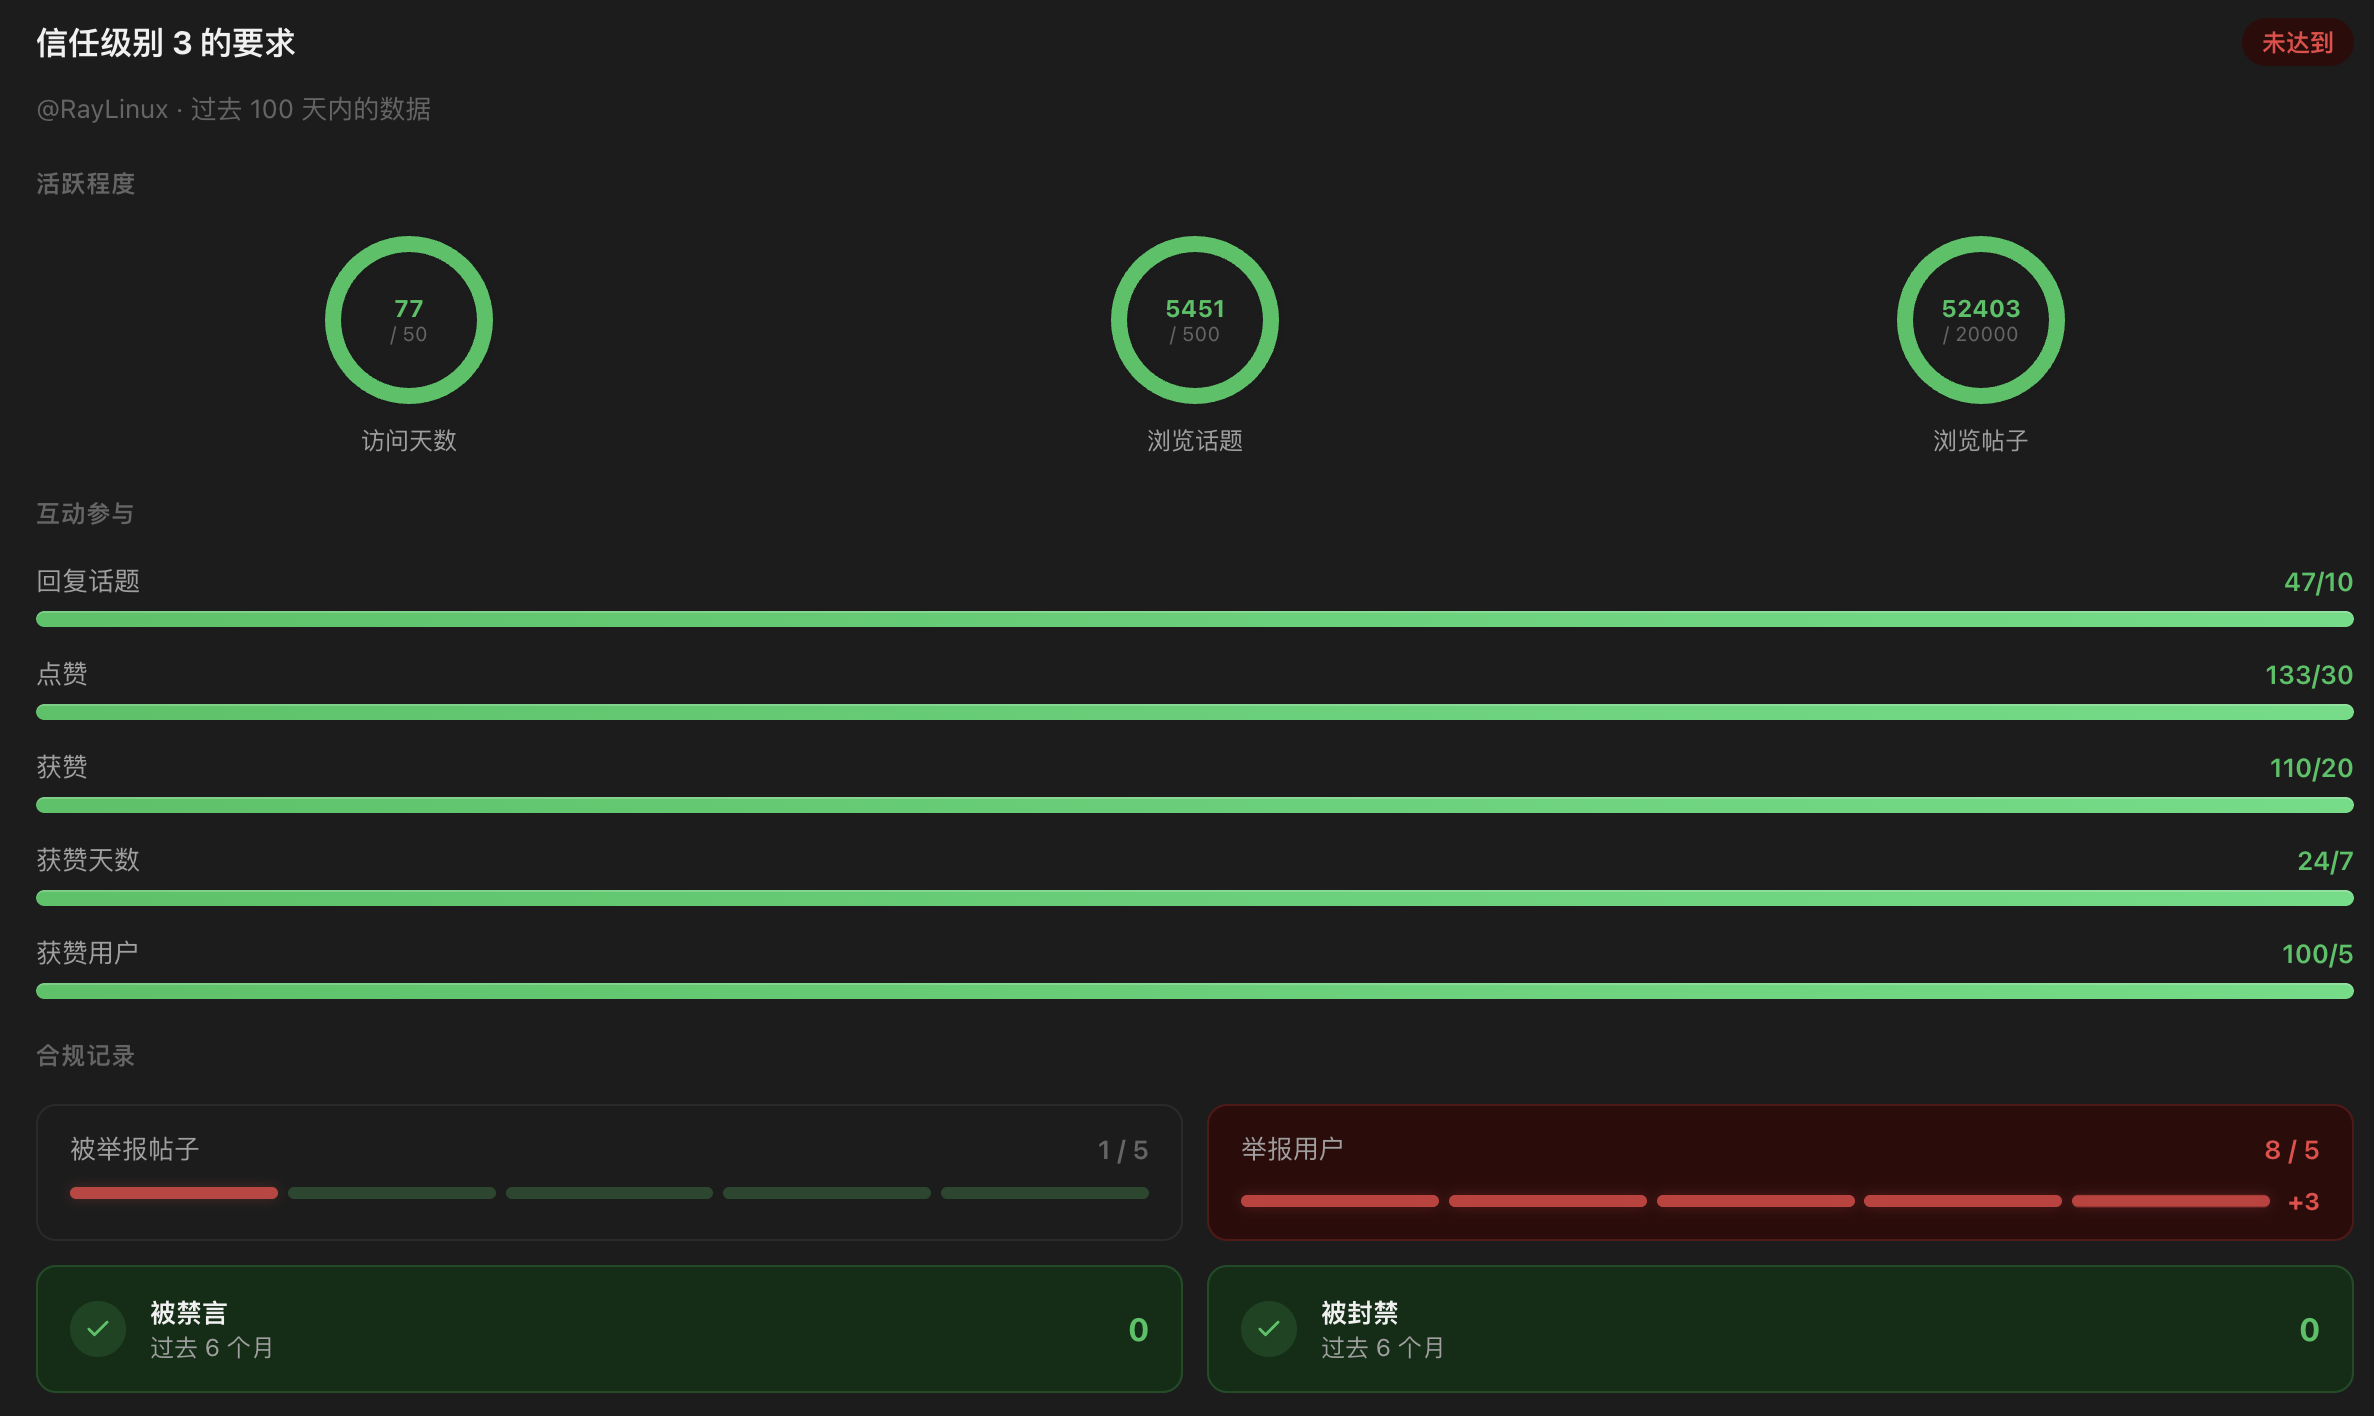The width and height of the screenshot is (2374, 1416).
Task: Click the green checkmark icon beside 被封禁
Action: point(1269,1329)
